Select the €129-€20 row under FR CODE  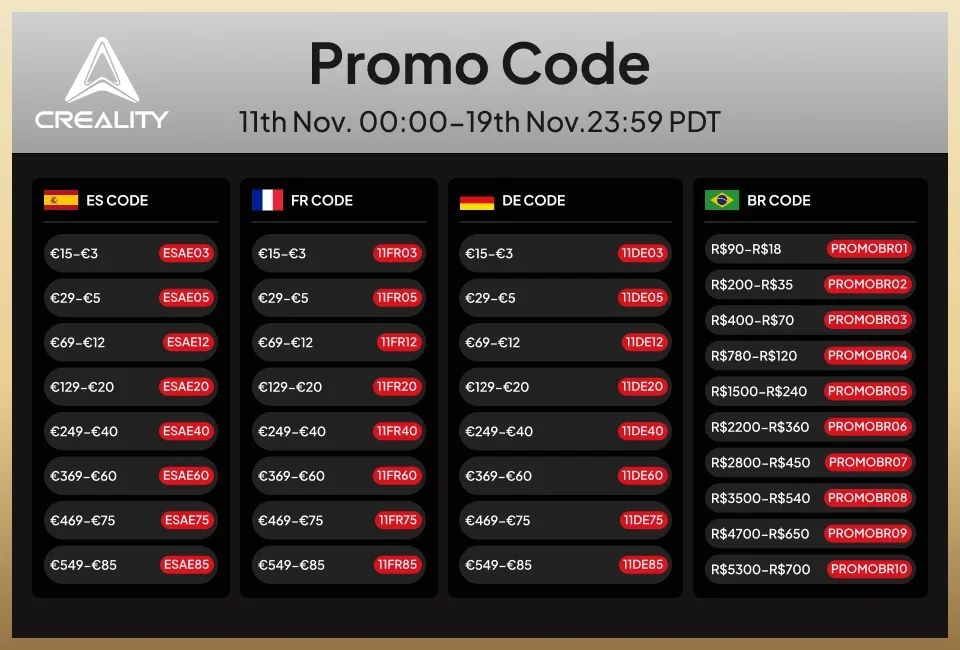coord(339,387)
